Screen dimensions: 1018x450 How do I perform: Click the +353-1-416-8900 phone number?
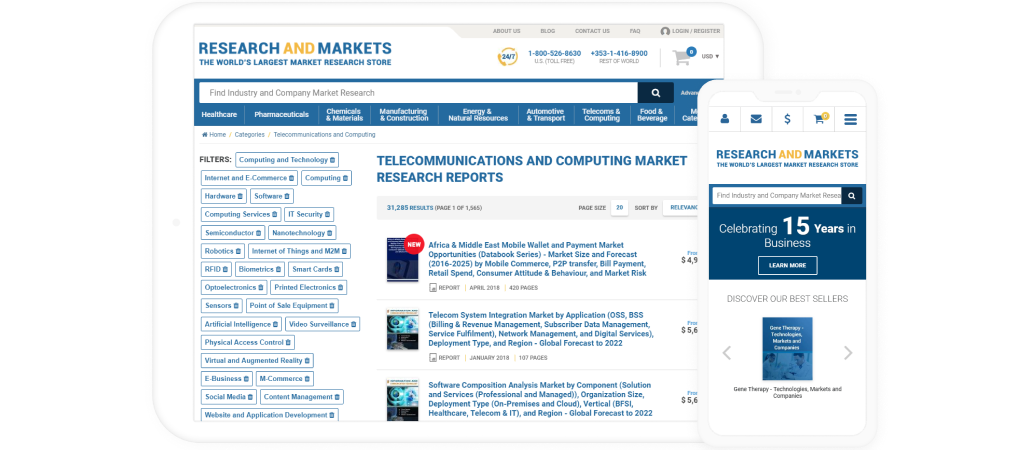pyautogui.click(x=619, y=53)
